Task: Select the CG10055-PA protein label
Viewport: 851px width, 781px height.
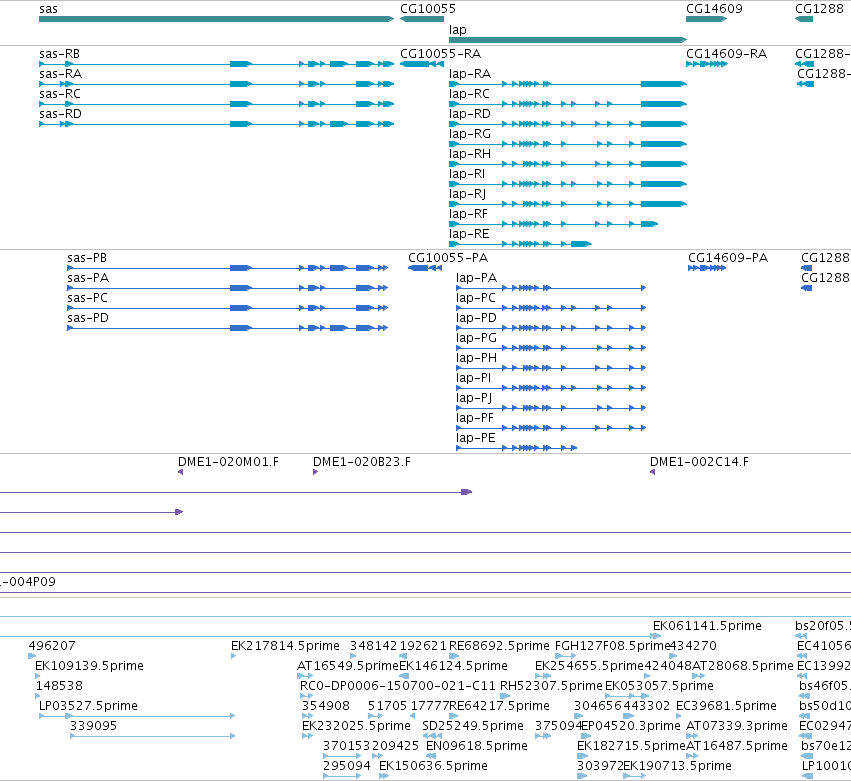Action: coord(448,258)
